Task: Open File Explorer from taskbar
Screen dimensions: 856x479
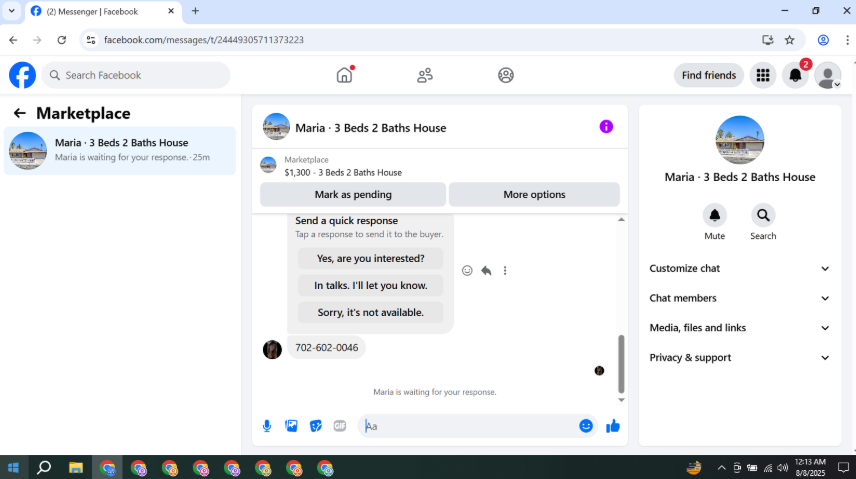Action: pos(76,468)
